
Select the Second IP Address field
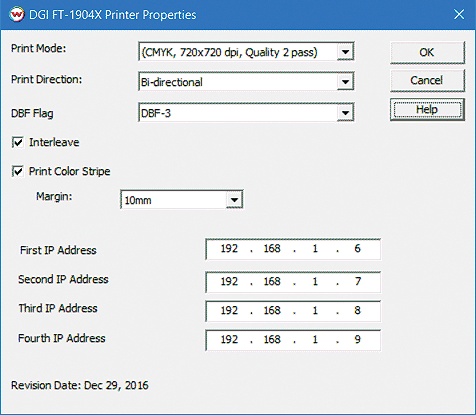coord(293,282)
